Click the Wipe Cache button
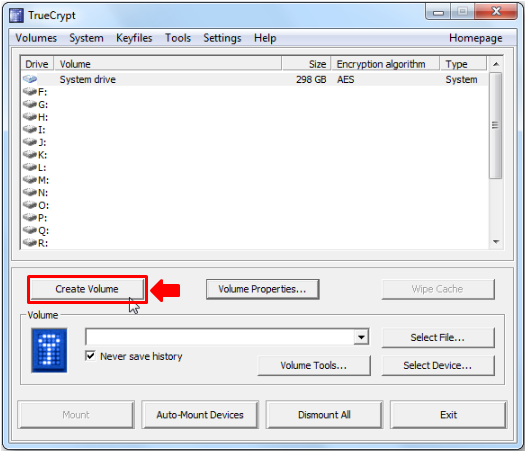 pos(438,289)
